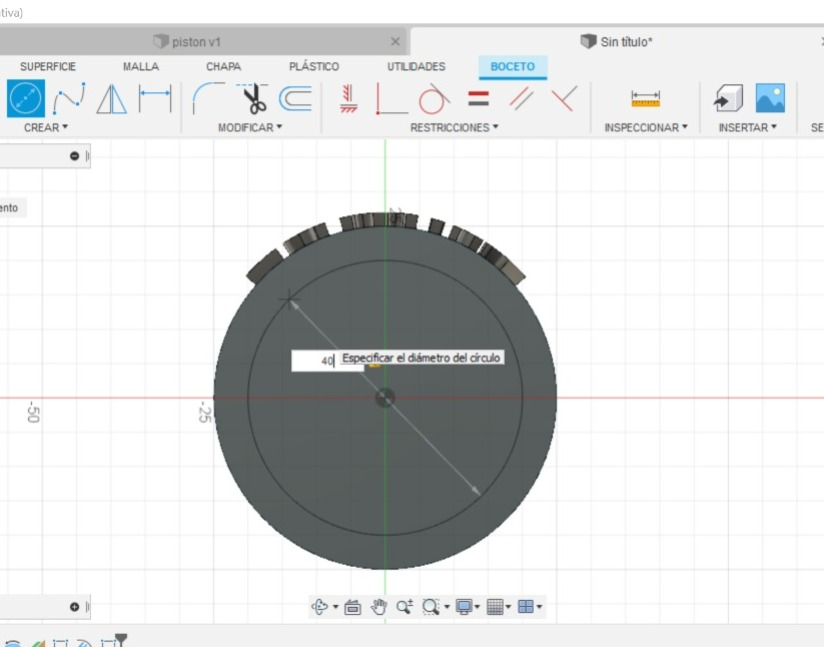The image size is (824, 647).
Task: Open the measure tool
Action: (645, 99)
